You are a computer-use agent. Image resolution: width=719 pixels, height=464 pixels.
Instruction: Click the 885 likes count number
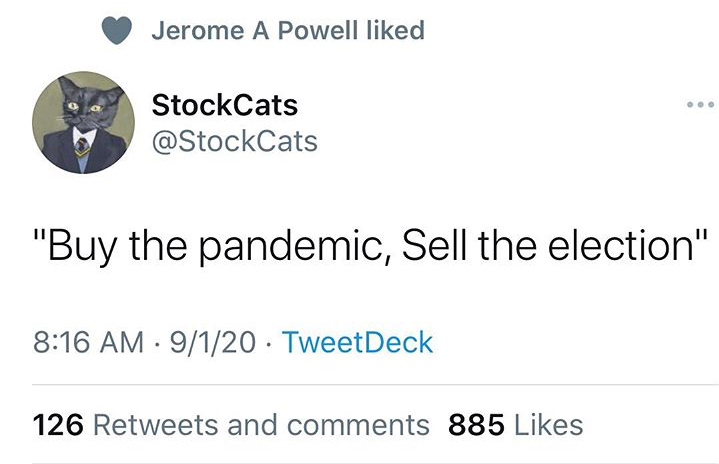(475, 424)
